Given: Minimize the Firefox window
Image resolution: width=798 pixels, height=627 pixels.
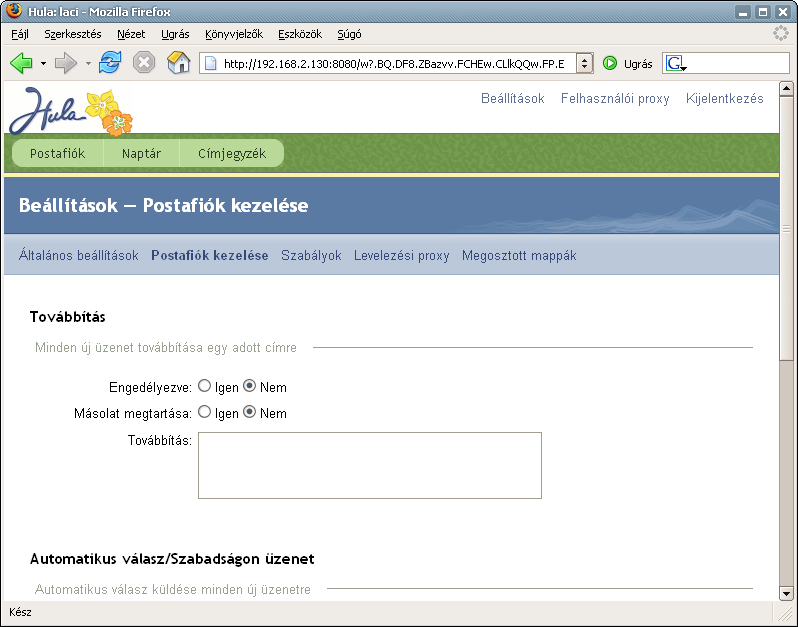Looking at the screenshot, I should [744, 11].
